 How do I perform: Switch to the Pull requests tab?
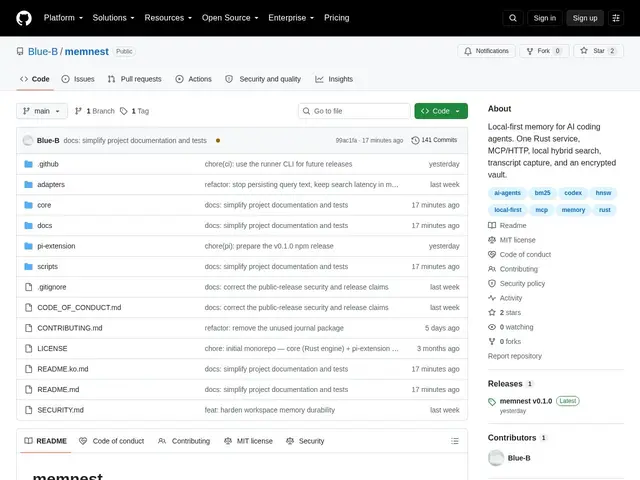pyautogui.click(x=134, y=79)
